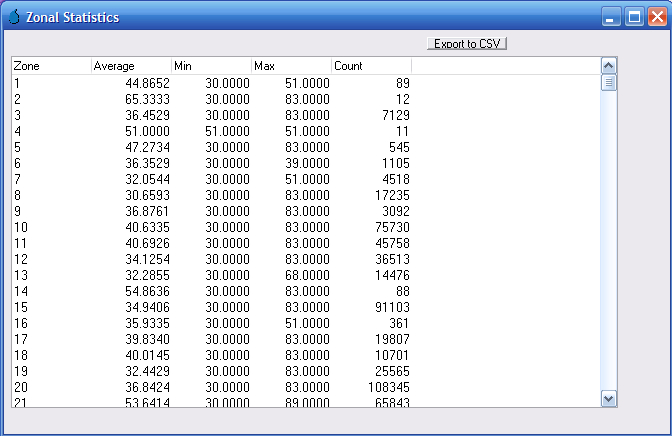
Task: Click average value 30.6593
Action: pos(147,195)
